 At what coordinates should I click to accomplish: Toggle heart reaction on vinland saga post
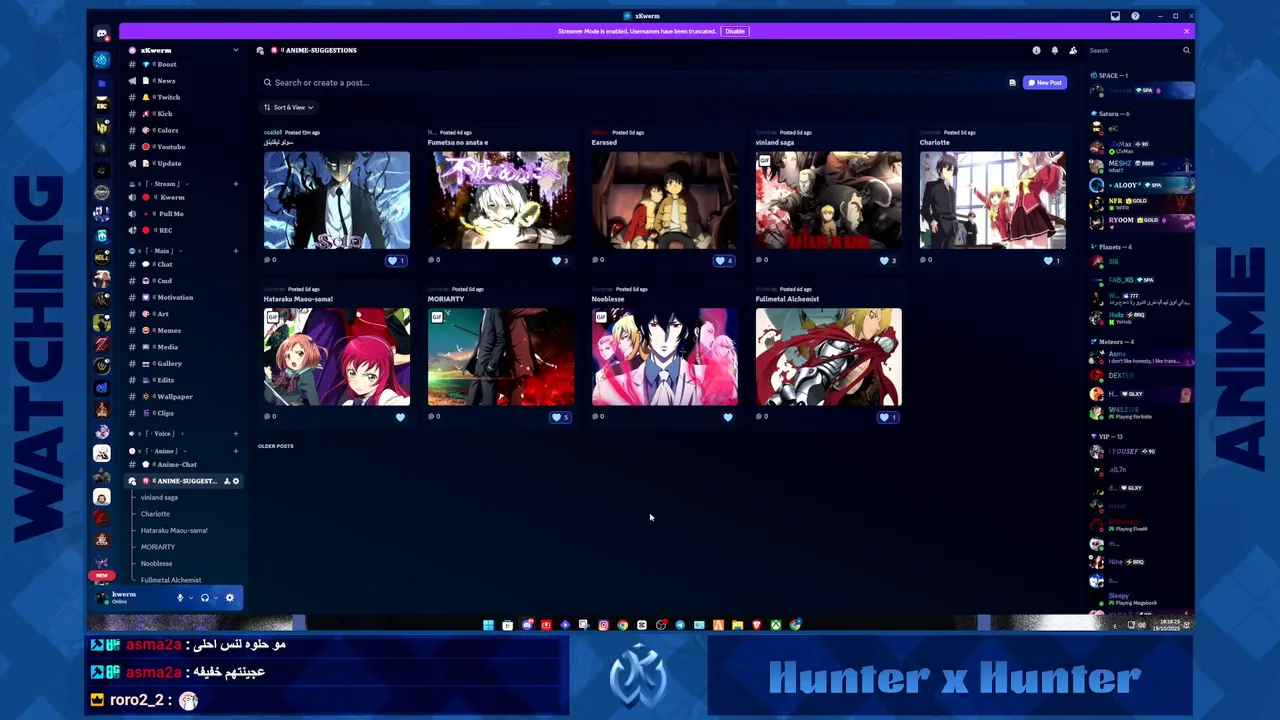888,260
